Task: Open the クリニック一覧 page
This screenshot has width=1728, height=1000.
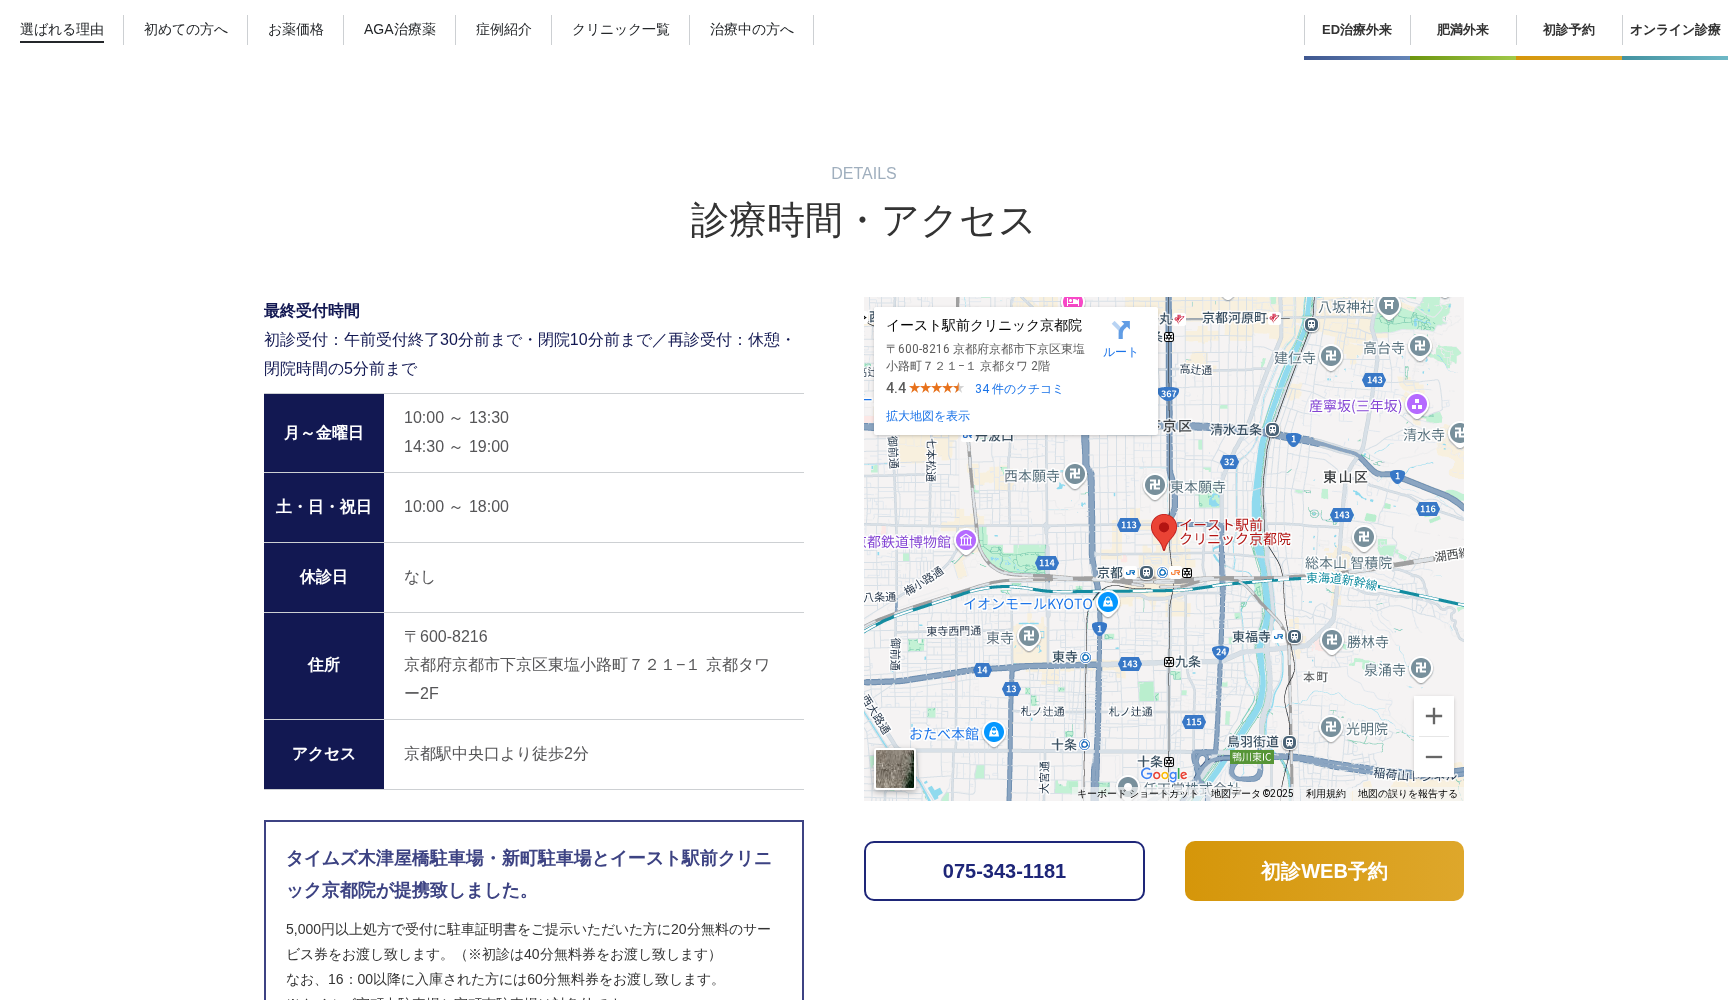Action: click(x=621, y=29)
